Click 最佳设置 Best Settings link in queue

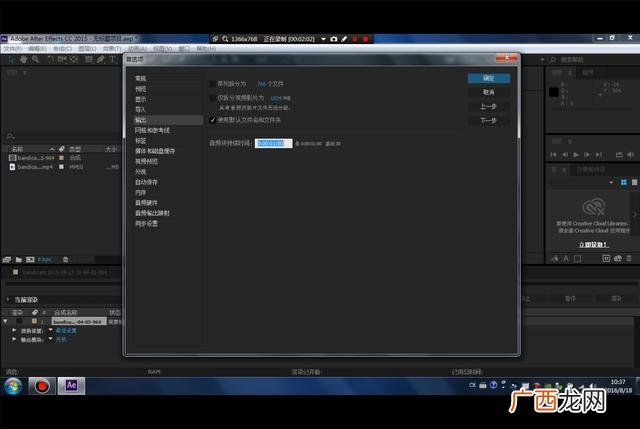pyautogui.click(x=66, y=330)
